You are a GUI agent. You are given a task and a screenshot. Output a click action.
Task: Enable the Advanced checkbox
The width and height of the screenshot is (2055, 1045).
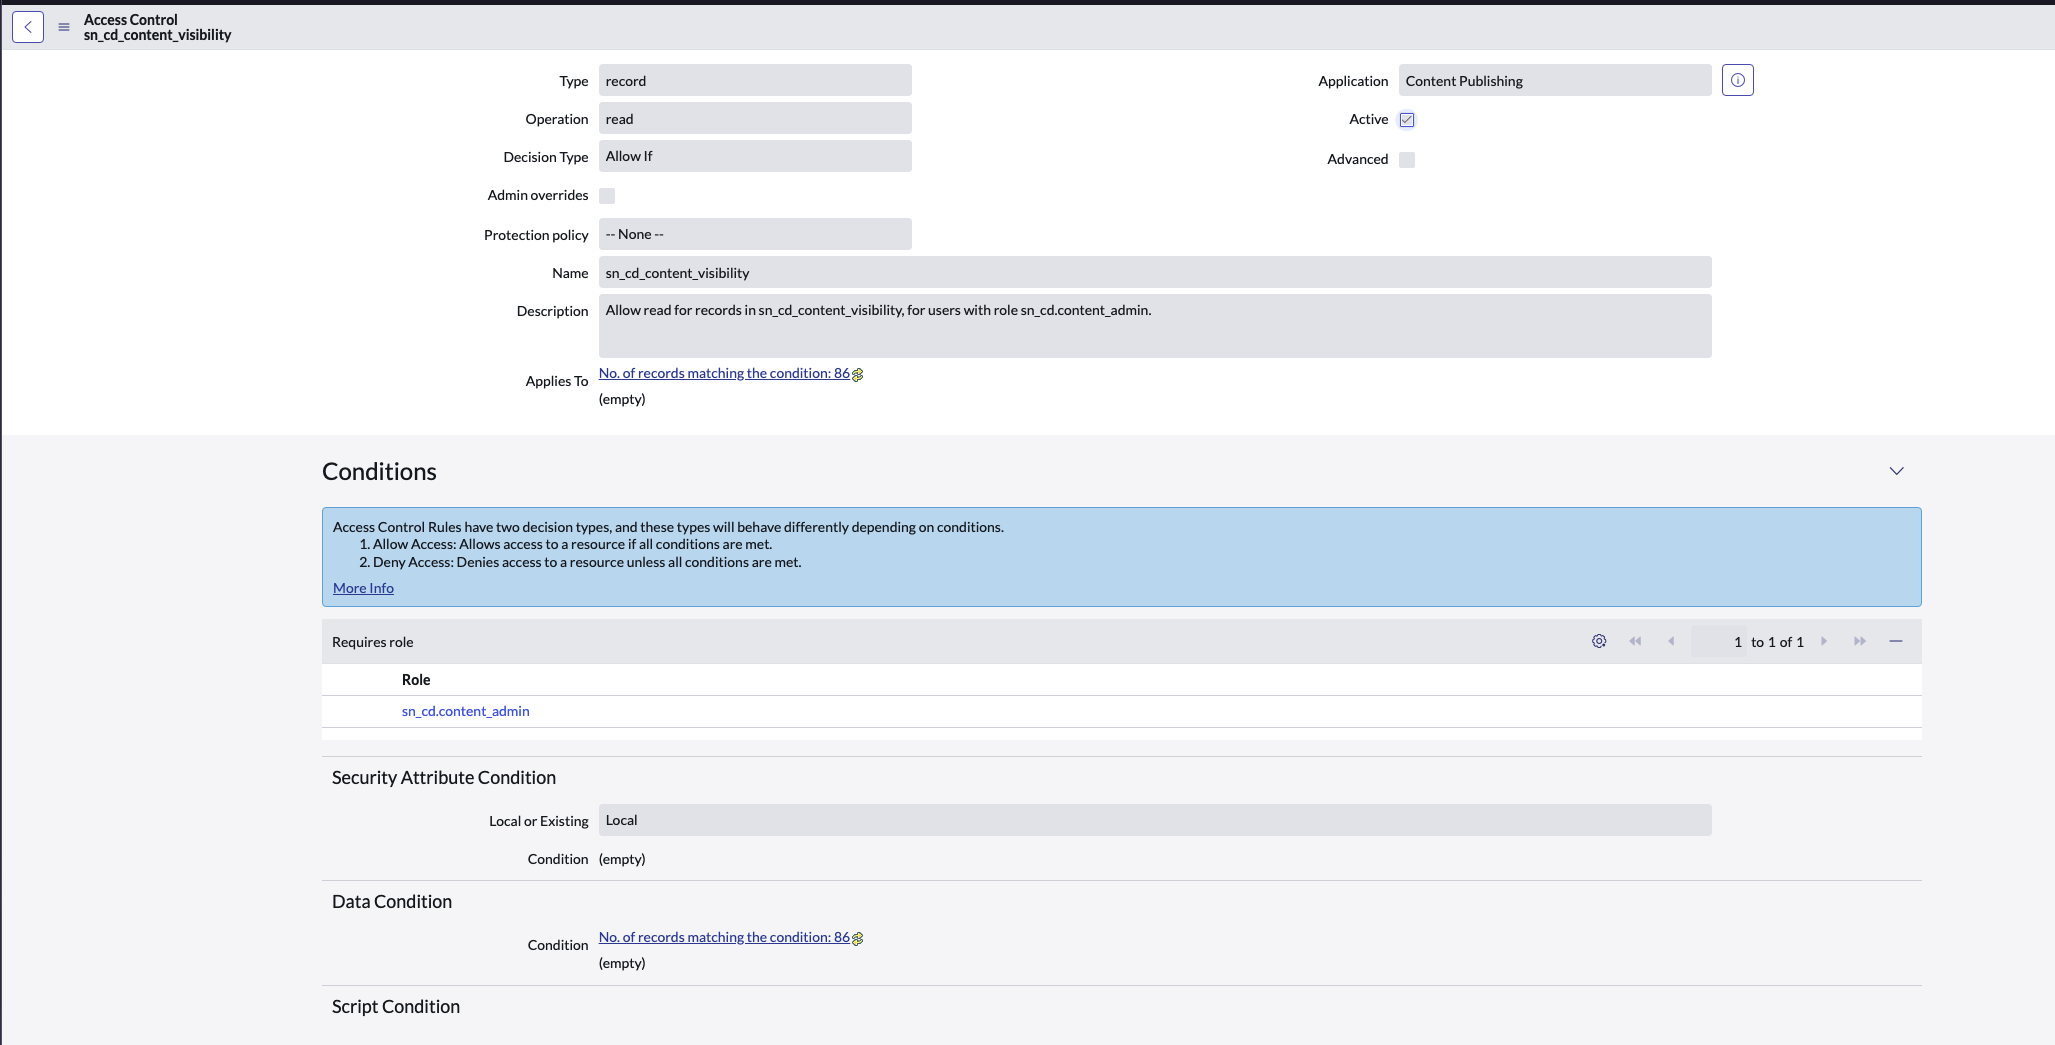[x=1406, y=159]
